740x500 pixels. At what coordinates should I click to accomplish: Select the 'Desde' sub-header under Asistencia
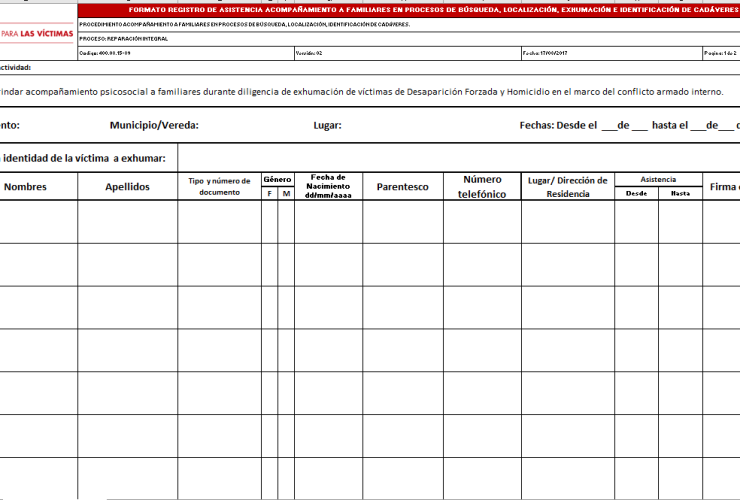636,193
